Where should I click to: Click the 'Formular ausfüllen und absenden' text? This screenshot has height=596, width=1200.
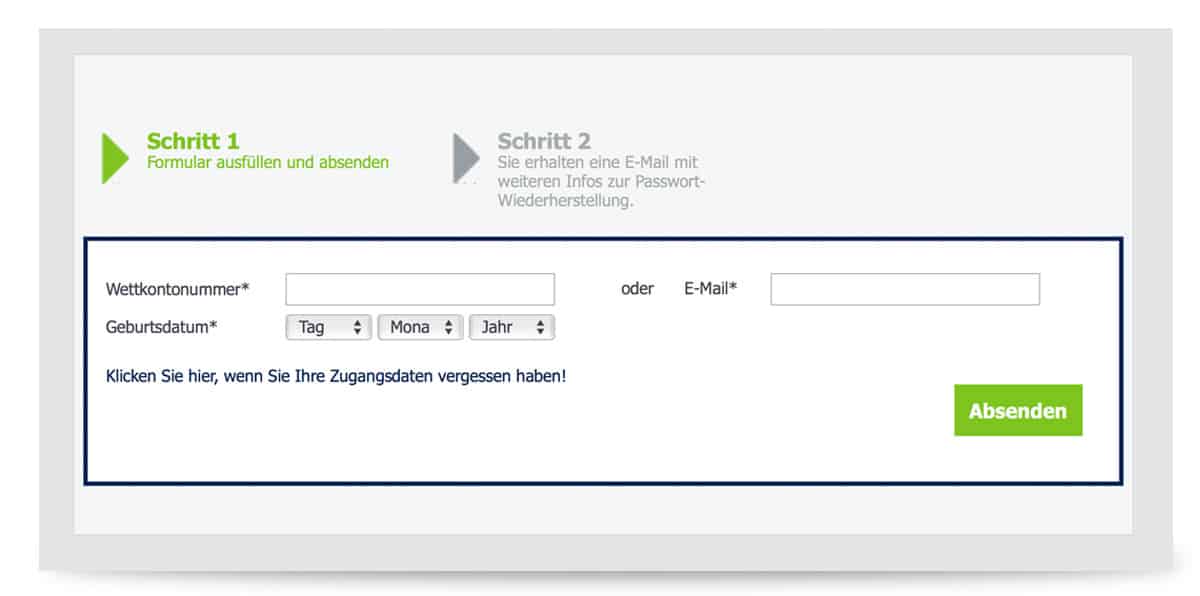pos(268,162)
